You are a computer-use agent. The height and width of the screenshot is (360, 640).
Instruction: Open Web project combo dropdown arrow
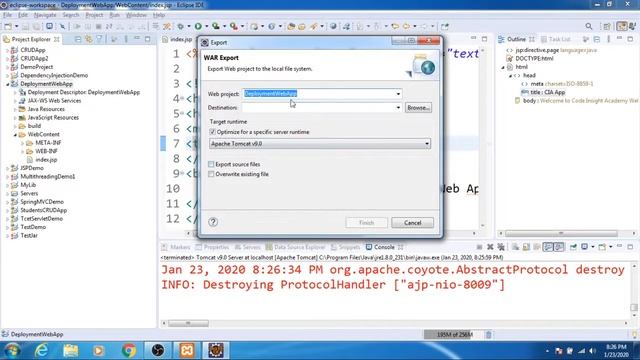tap(398, 94)
